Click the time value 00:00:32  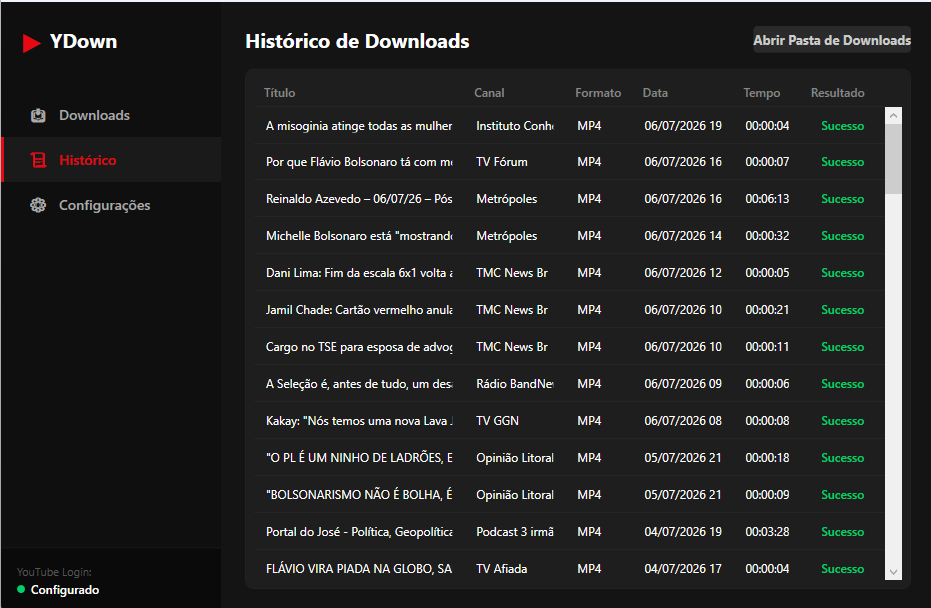coord(767,236)
